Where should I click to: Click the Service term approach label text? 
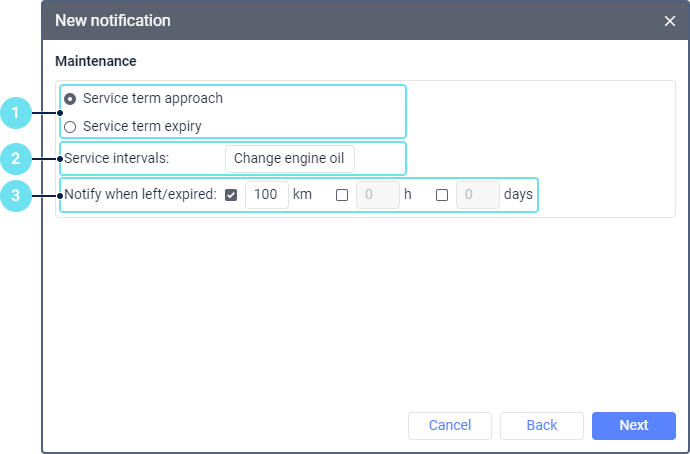[153, 99]
